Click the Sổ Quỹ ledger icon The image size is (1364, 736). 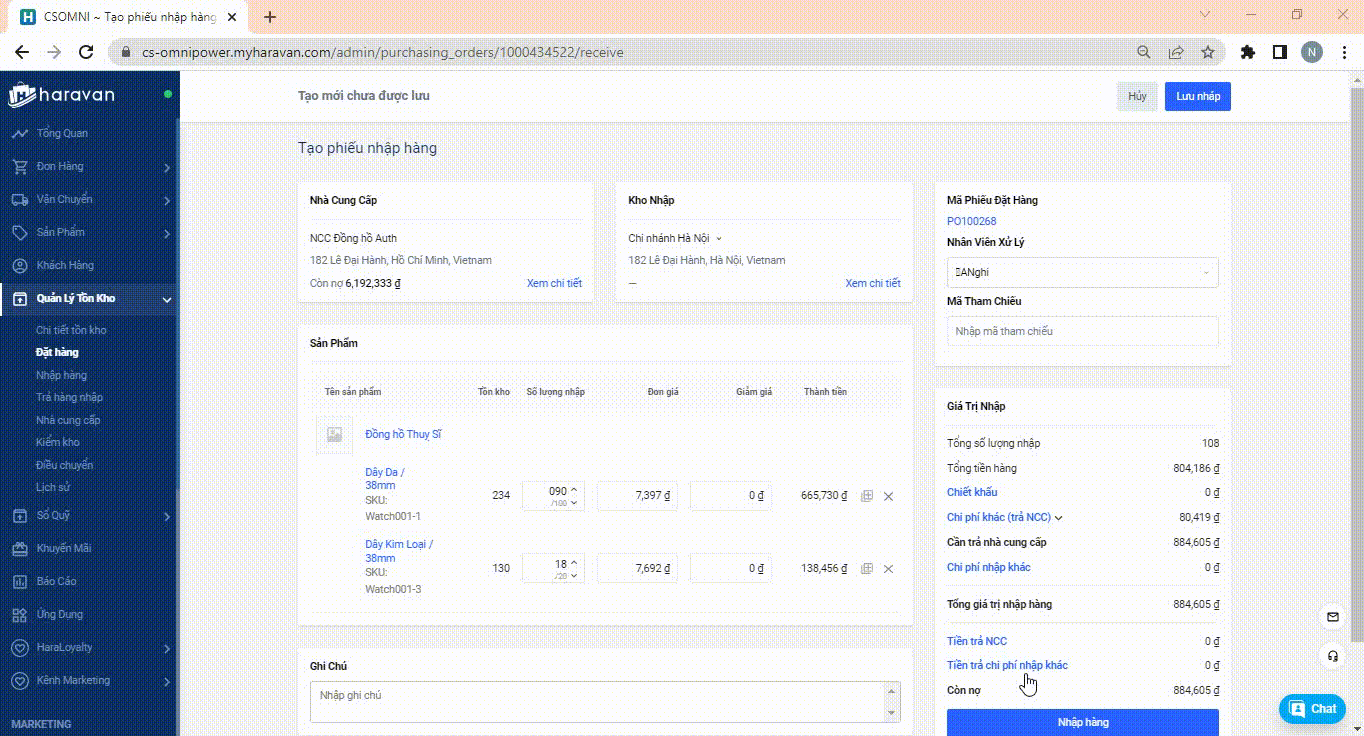click(x=19, y=516)
